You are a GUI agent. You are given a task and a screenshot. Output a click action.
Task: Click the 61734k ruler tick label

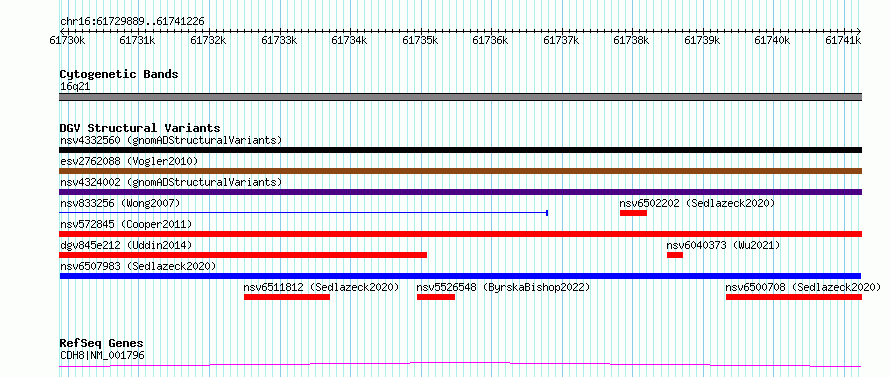click(x=349, y=40)
